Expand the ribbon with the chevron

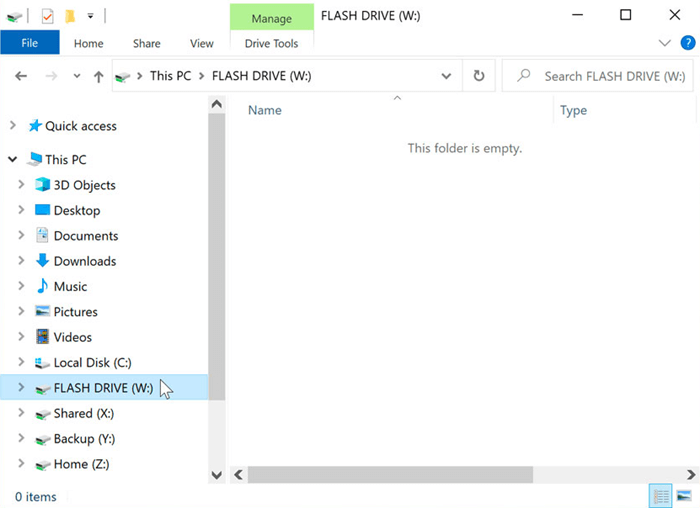665,43
